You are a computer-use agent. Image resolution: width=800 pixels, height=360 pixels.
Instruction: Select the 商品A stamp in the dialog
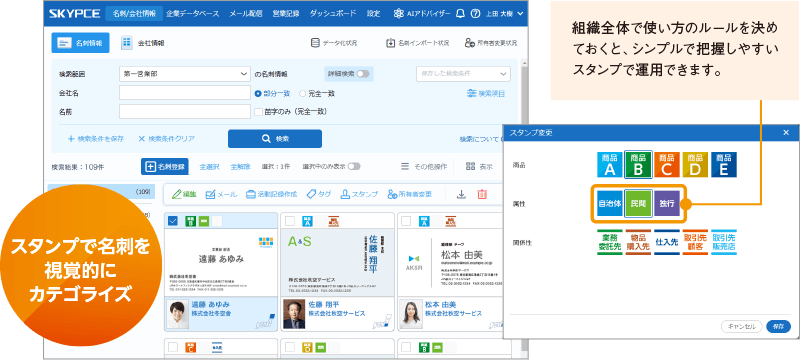tap(610, 165)
